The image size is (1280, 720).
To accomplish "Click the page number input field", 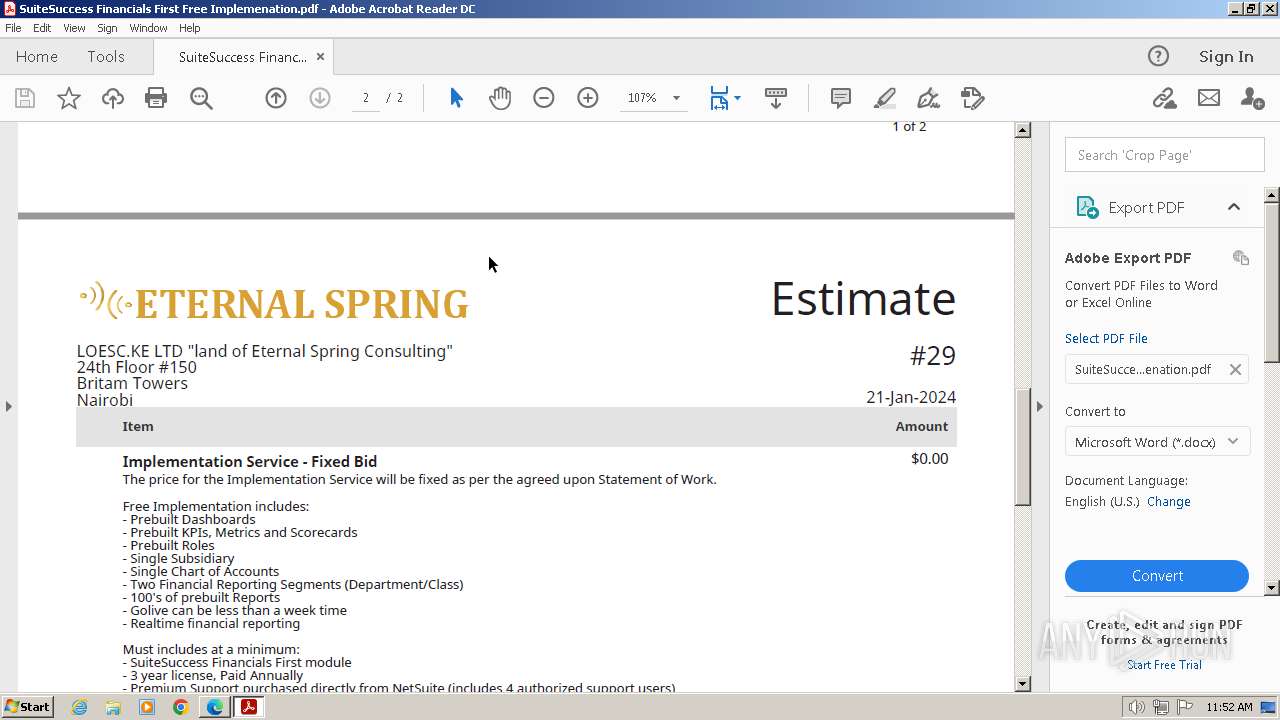I will pos(366,98).
